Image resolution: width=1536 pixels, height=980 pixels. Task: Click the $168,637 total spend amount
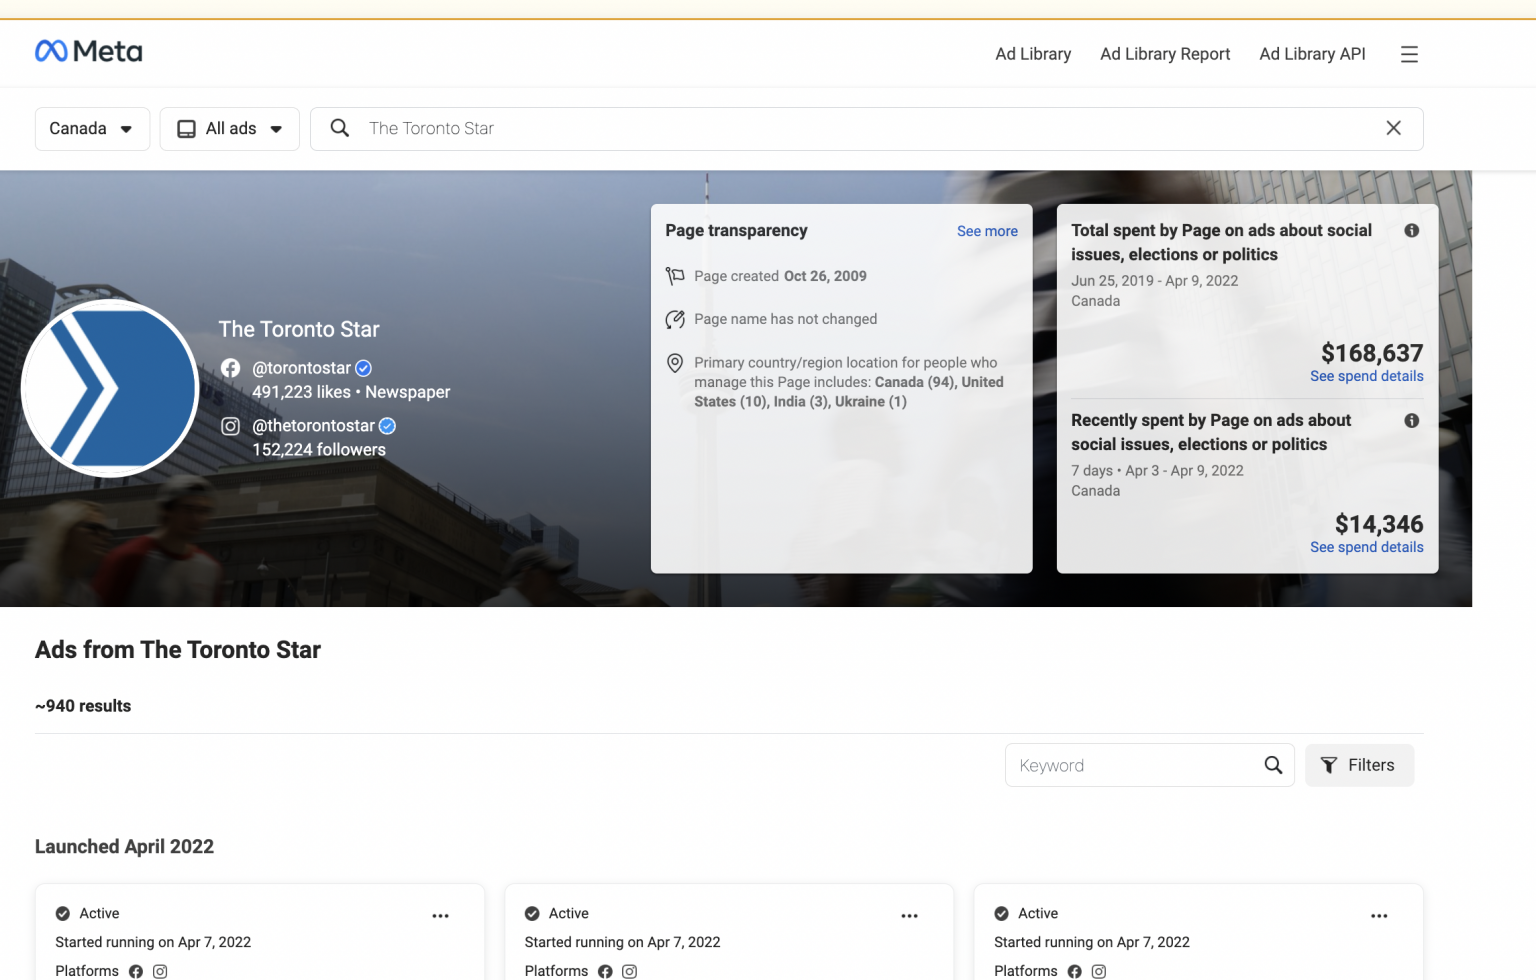[x=1372, y=353]
